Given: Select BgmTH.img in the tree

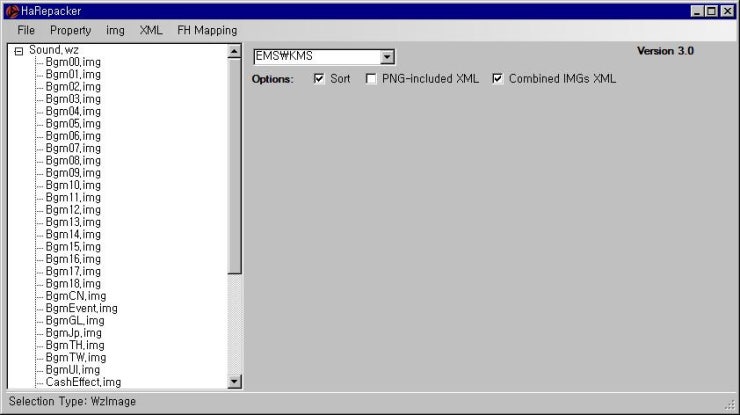Looking at the screenshot, I should [x=75, y=345].
